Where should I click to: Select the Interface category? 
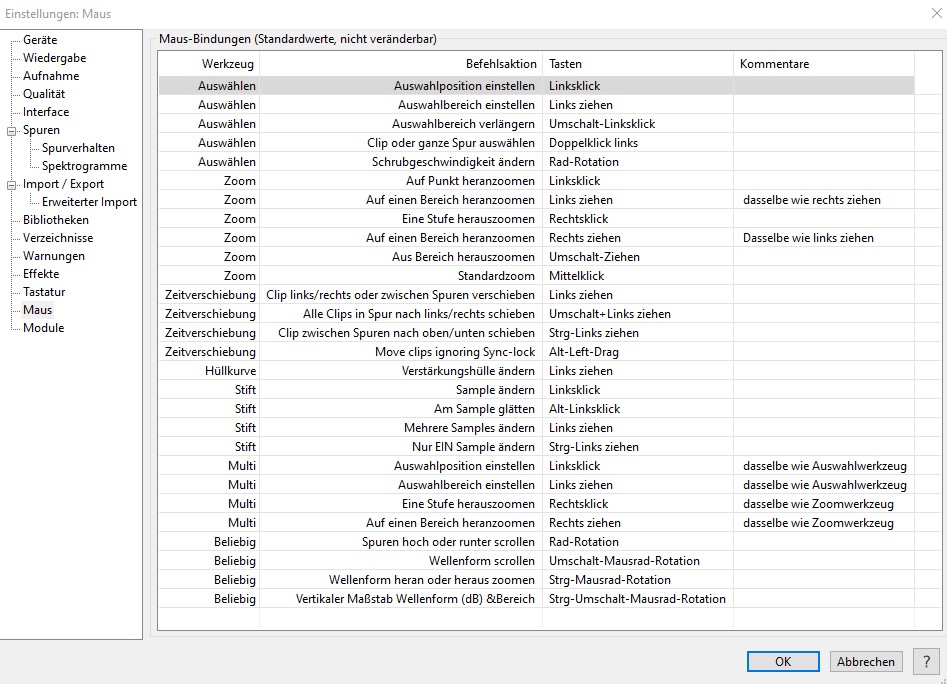coord(46,112)
